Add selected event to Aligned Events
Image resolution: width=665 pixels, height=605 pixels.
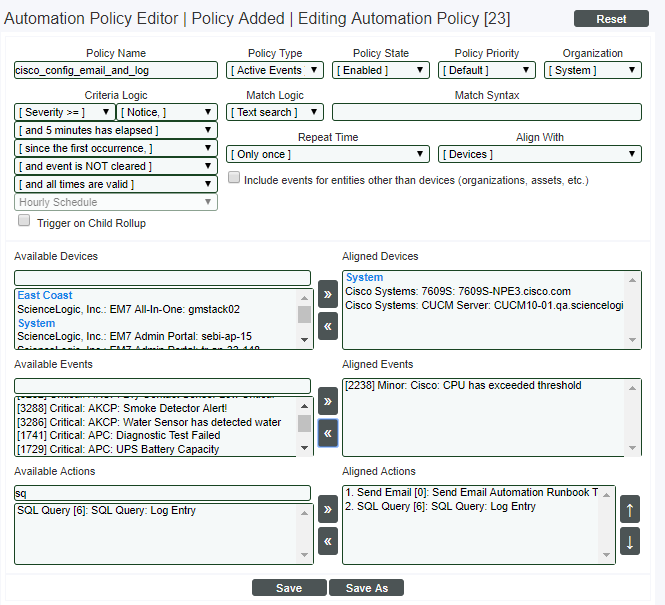(327, 404)
